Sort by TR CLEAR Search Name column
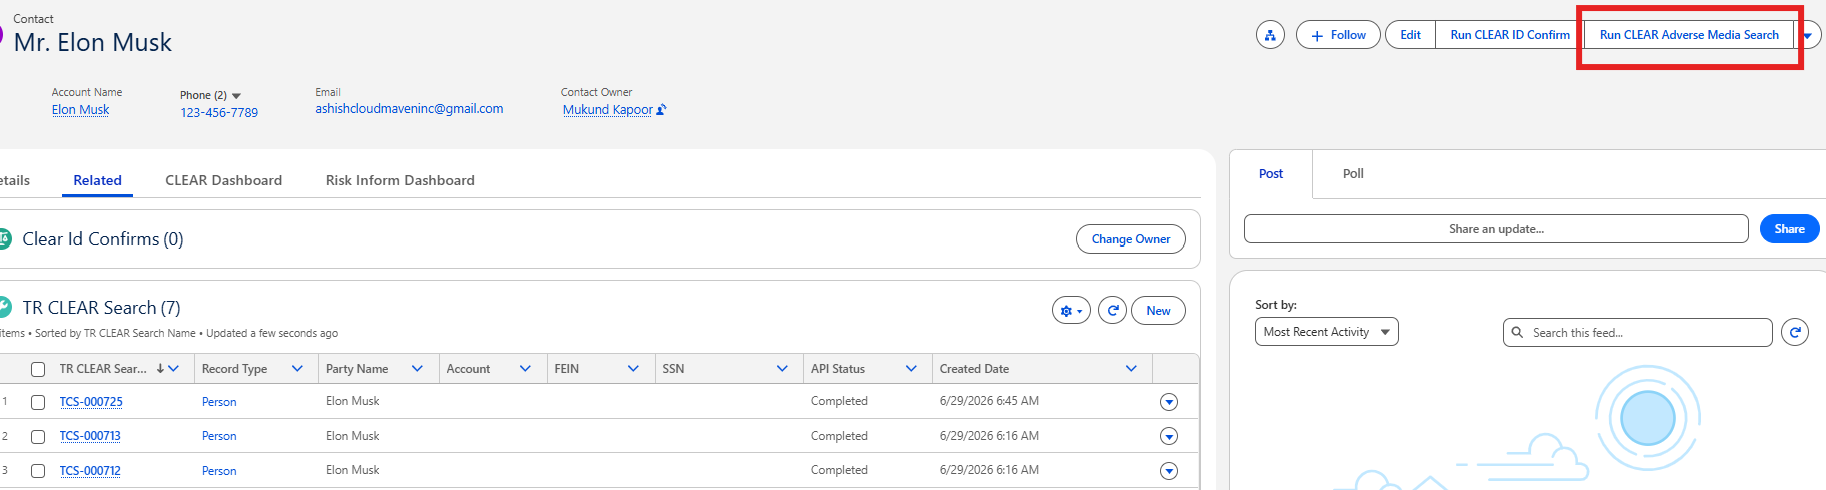Viewport: 1826px width, 490px height. click(103, 369)
